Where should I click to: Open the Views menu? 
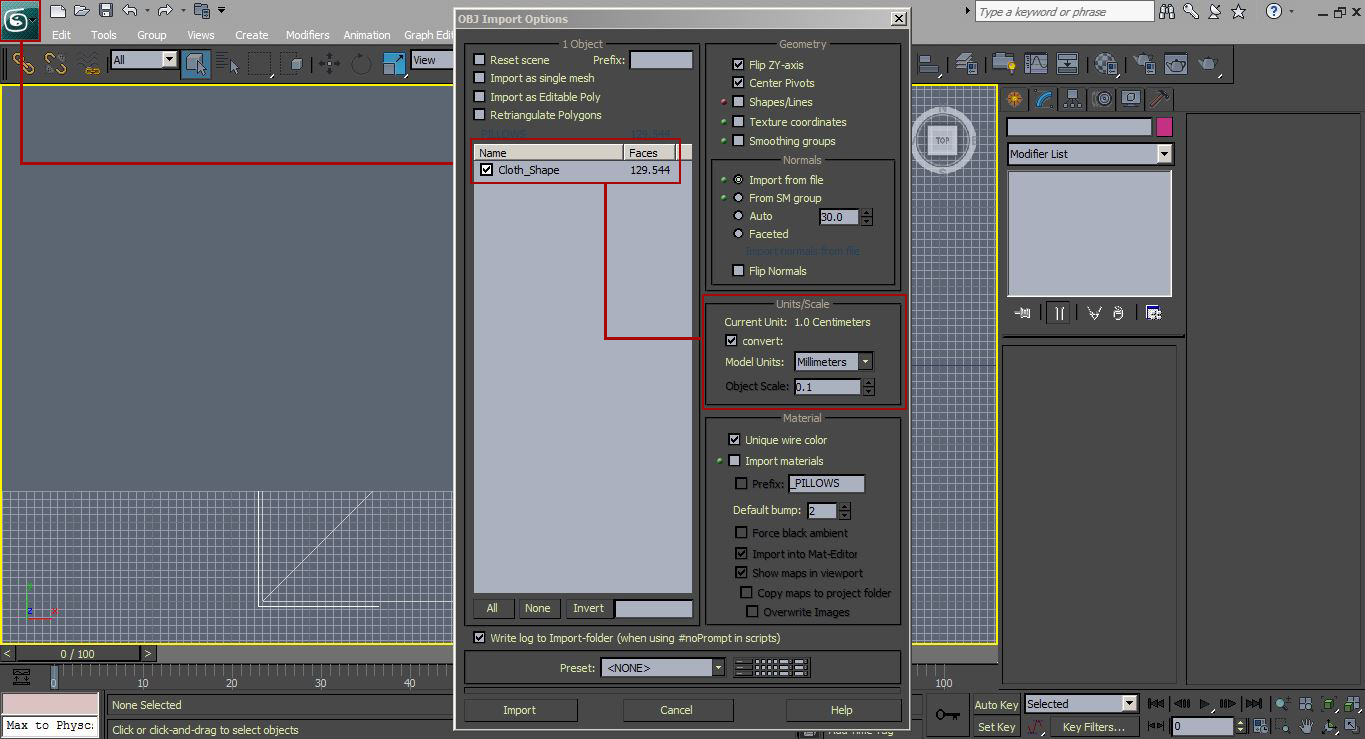pos(201,35)
